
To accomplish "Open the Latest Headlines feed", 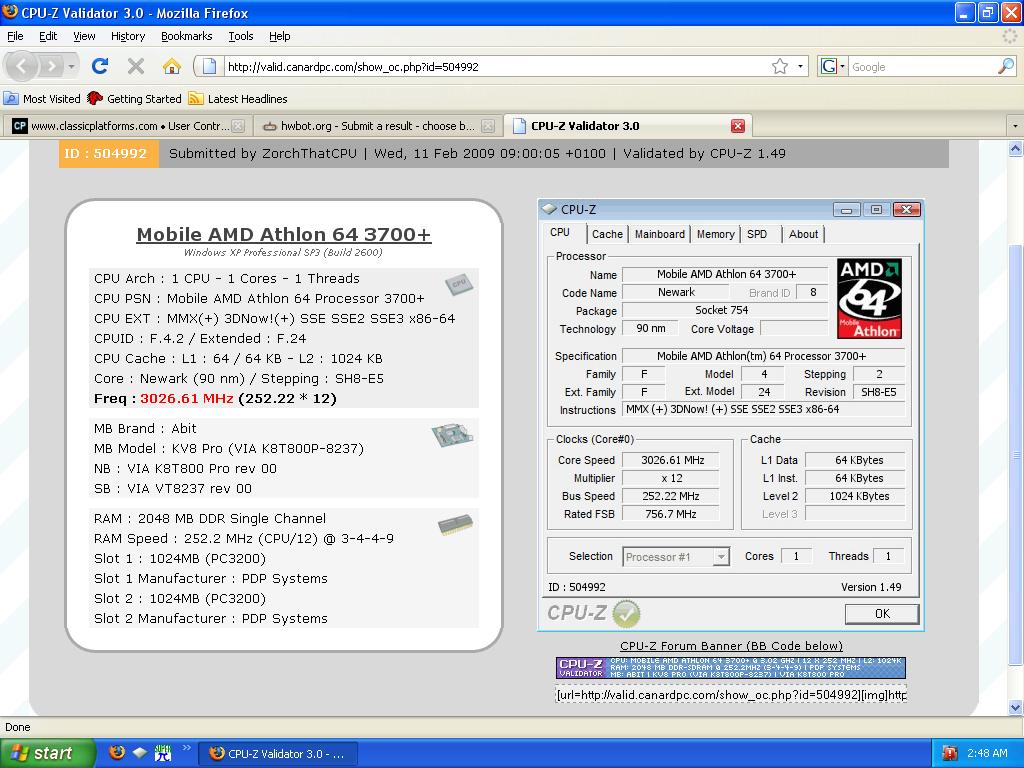I will point(238,99).
